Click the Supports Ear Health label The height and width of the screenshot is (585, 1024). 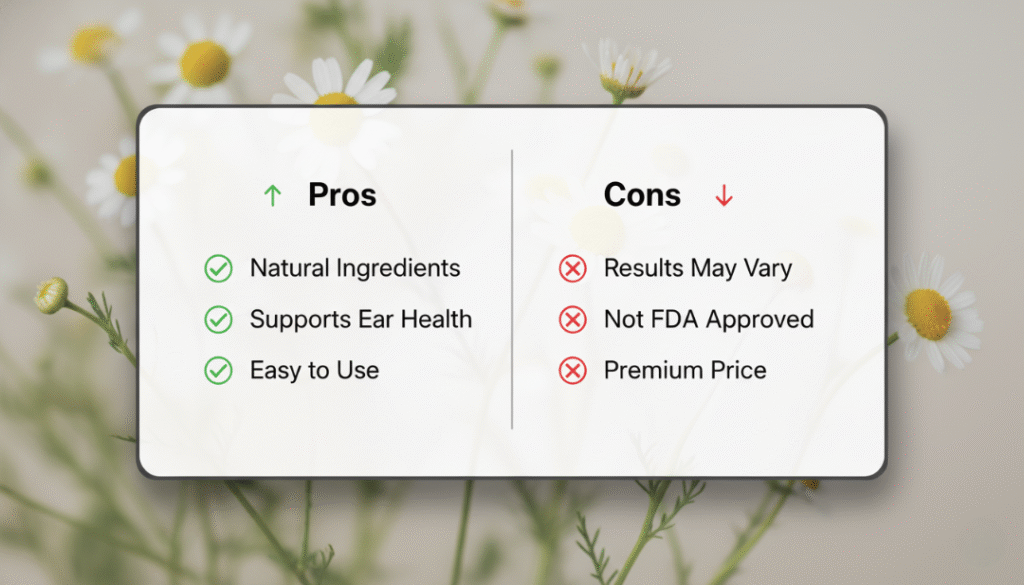point(360,320)
